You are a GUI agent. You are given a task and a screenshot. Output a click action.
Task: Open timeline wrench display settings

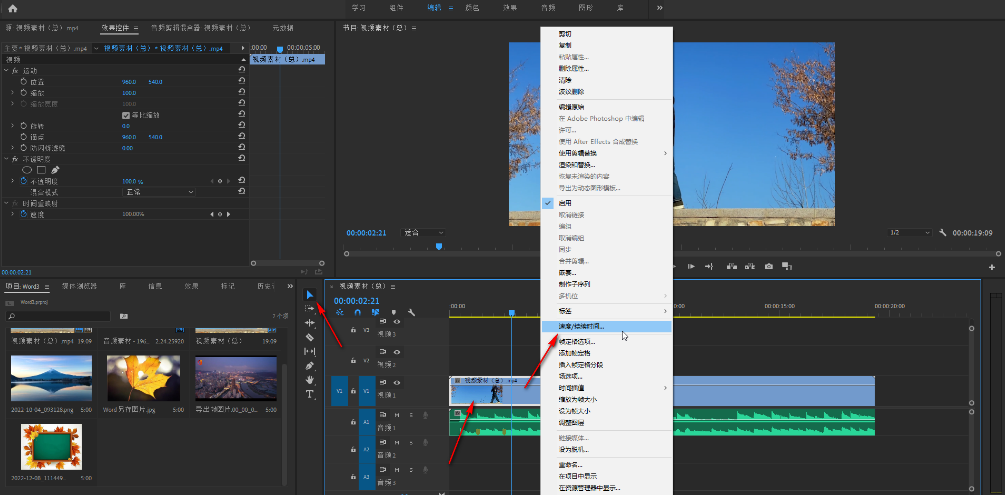411,313
